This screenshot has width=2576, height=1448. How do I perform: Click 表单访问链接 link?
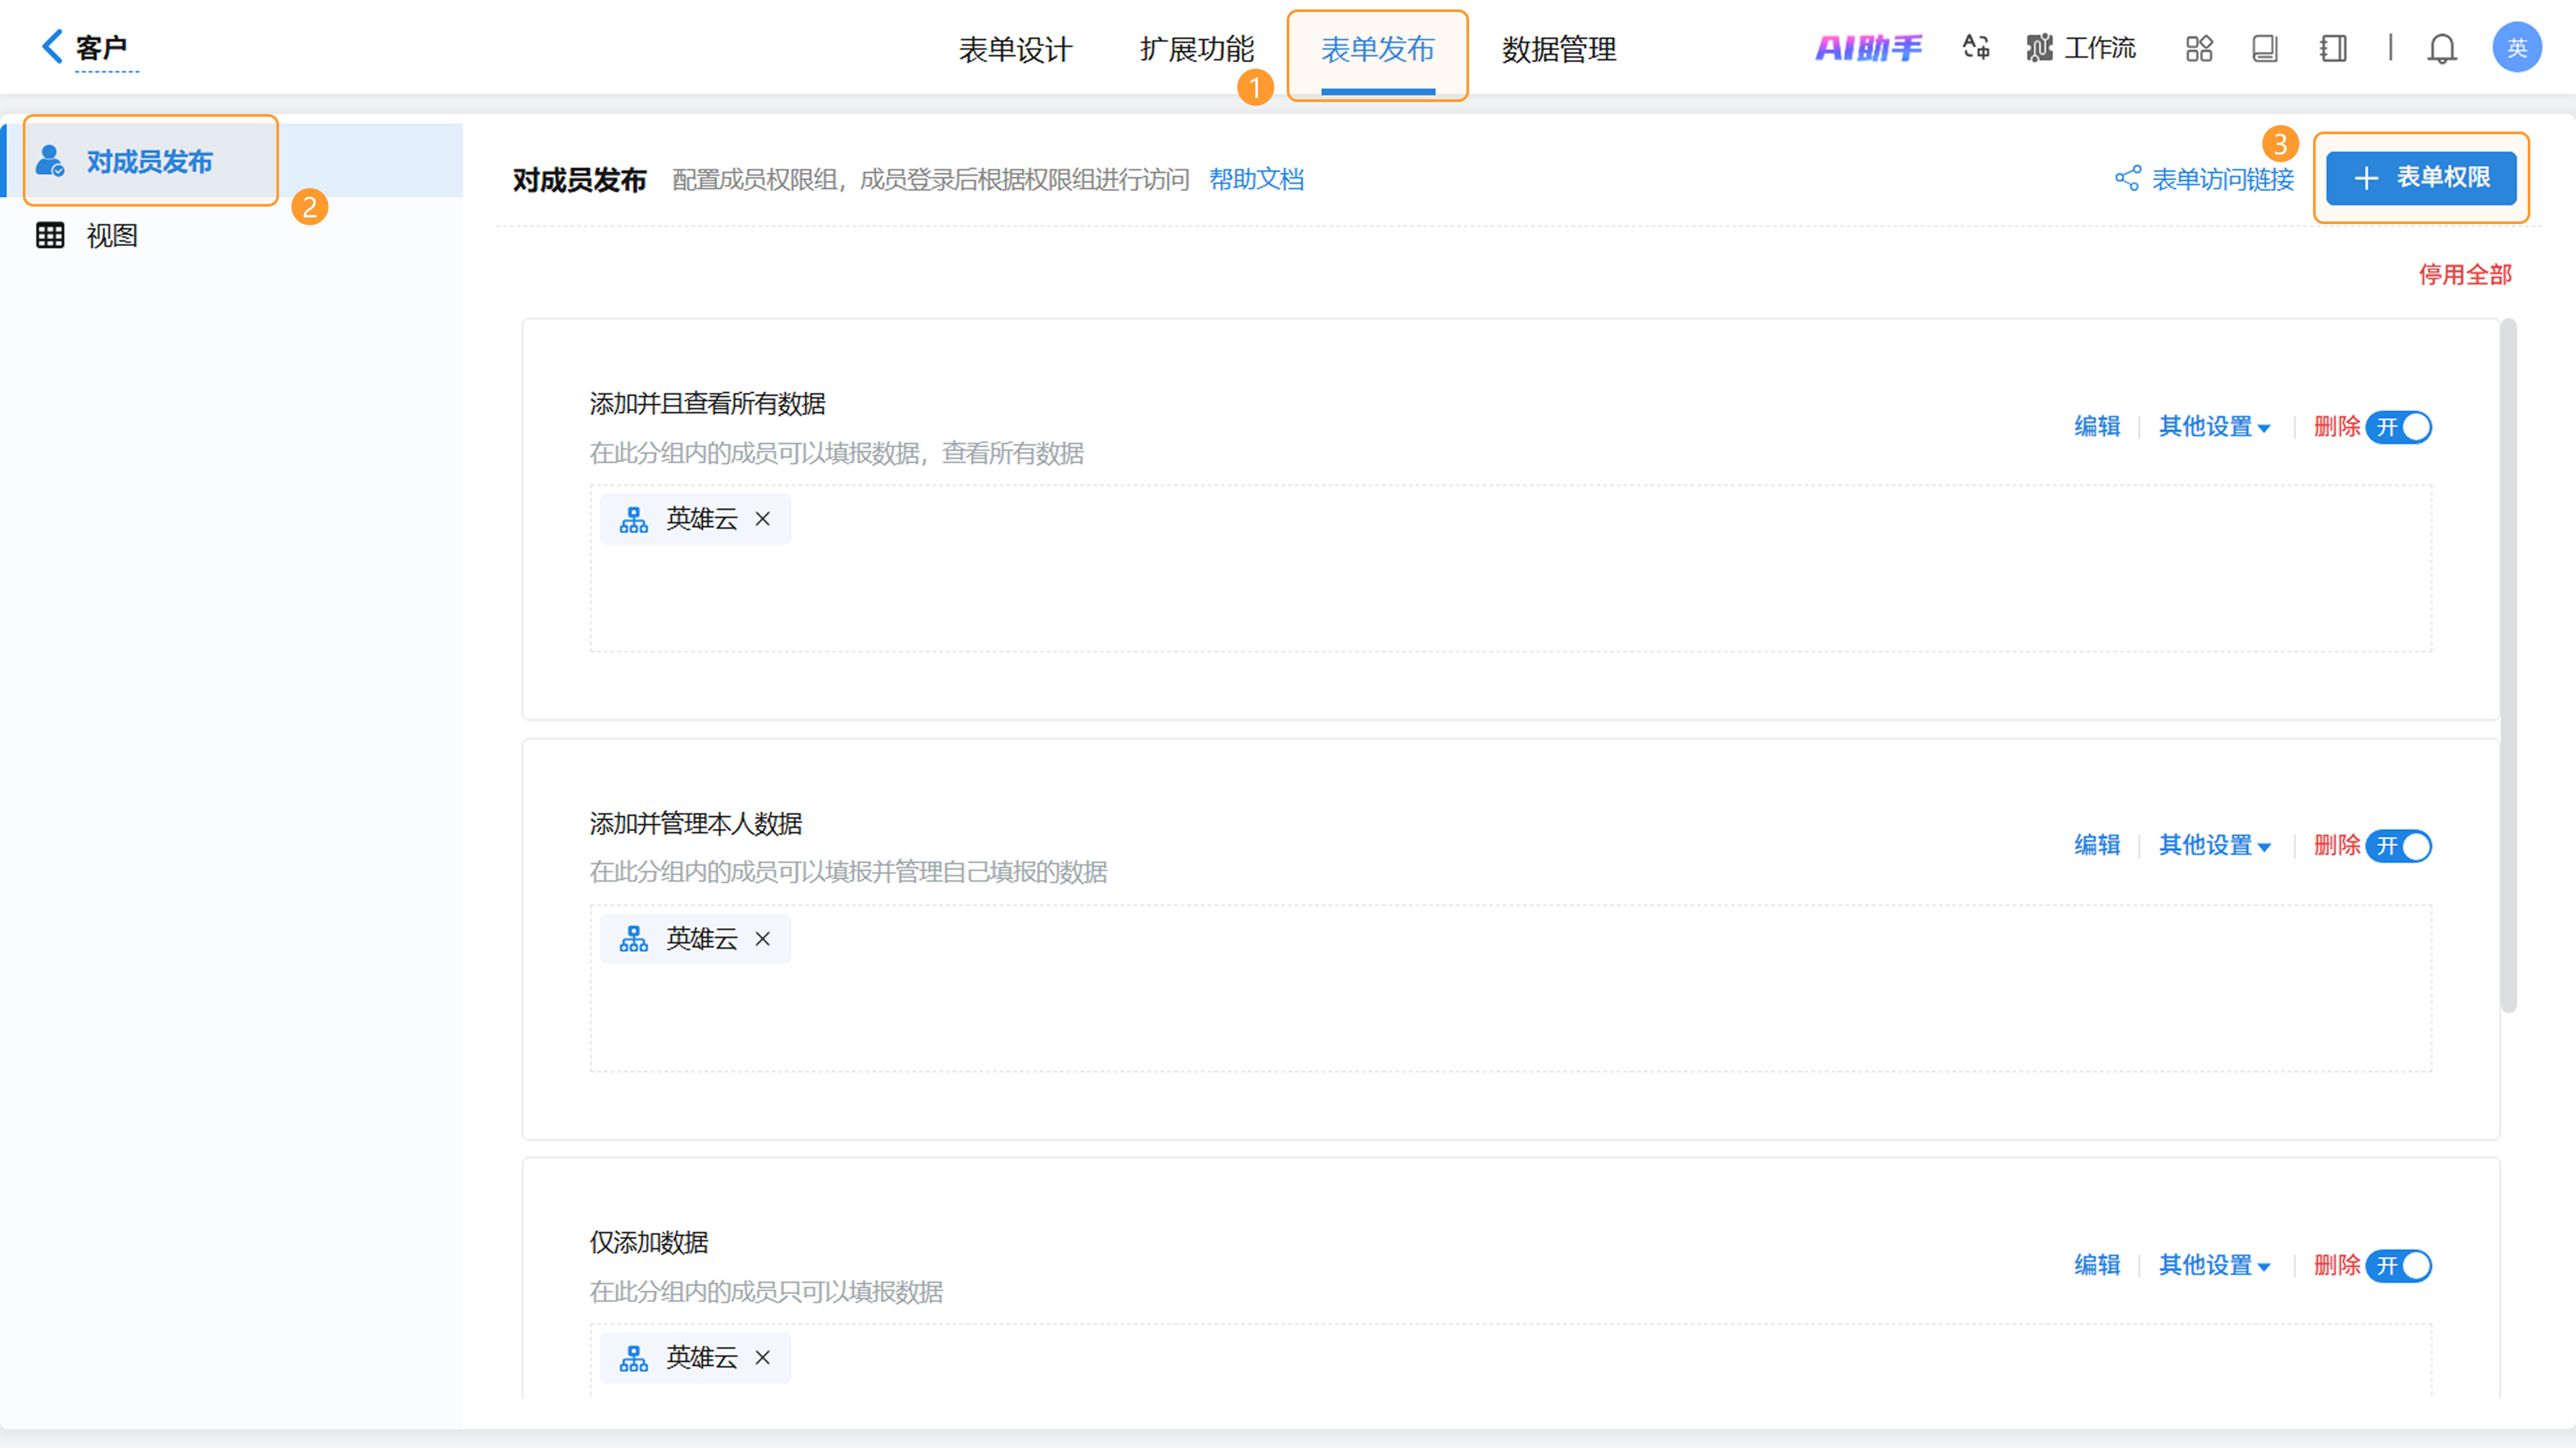(x=2222, y=180)
